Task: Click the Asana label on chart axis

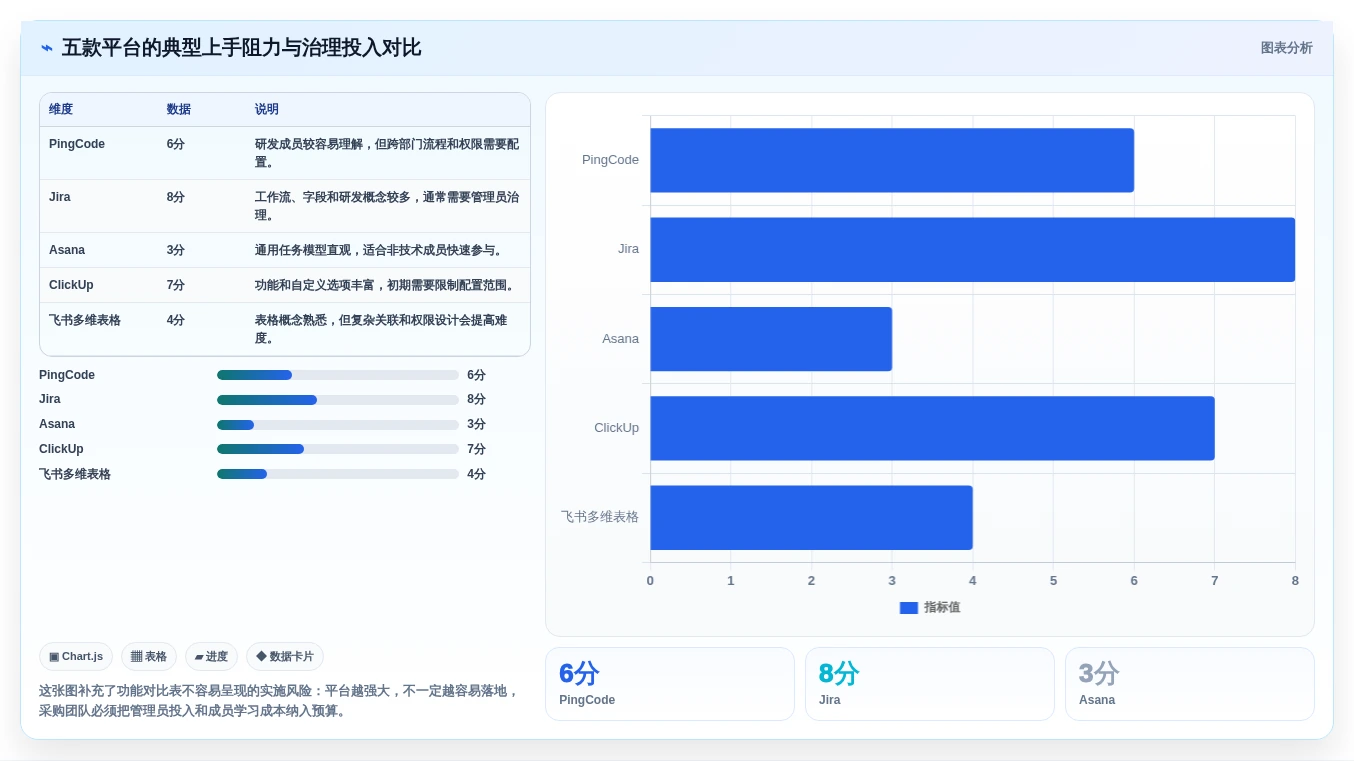Action: click(620, 339)
